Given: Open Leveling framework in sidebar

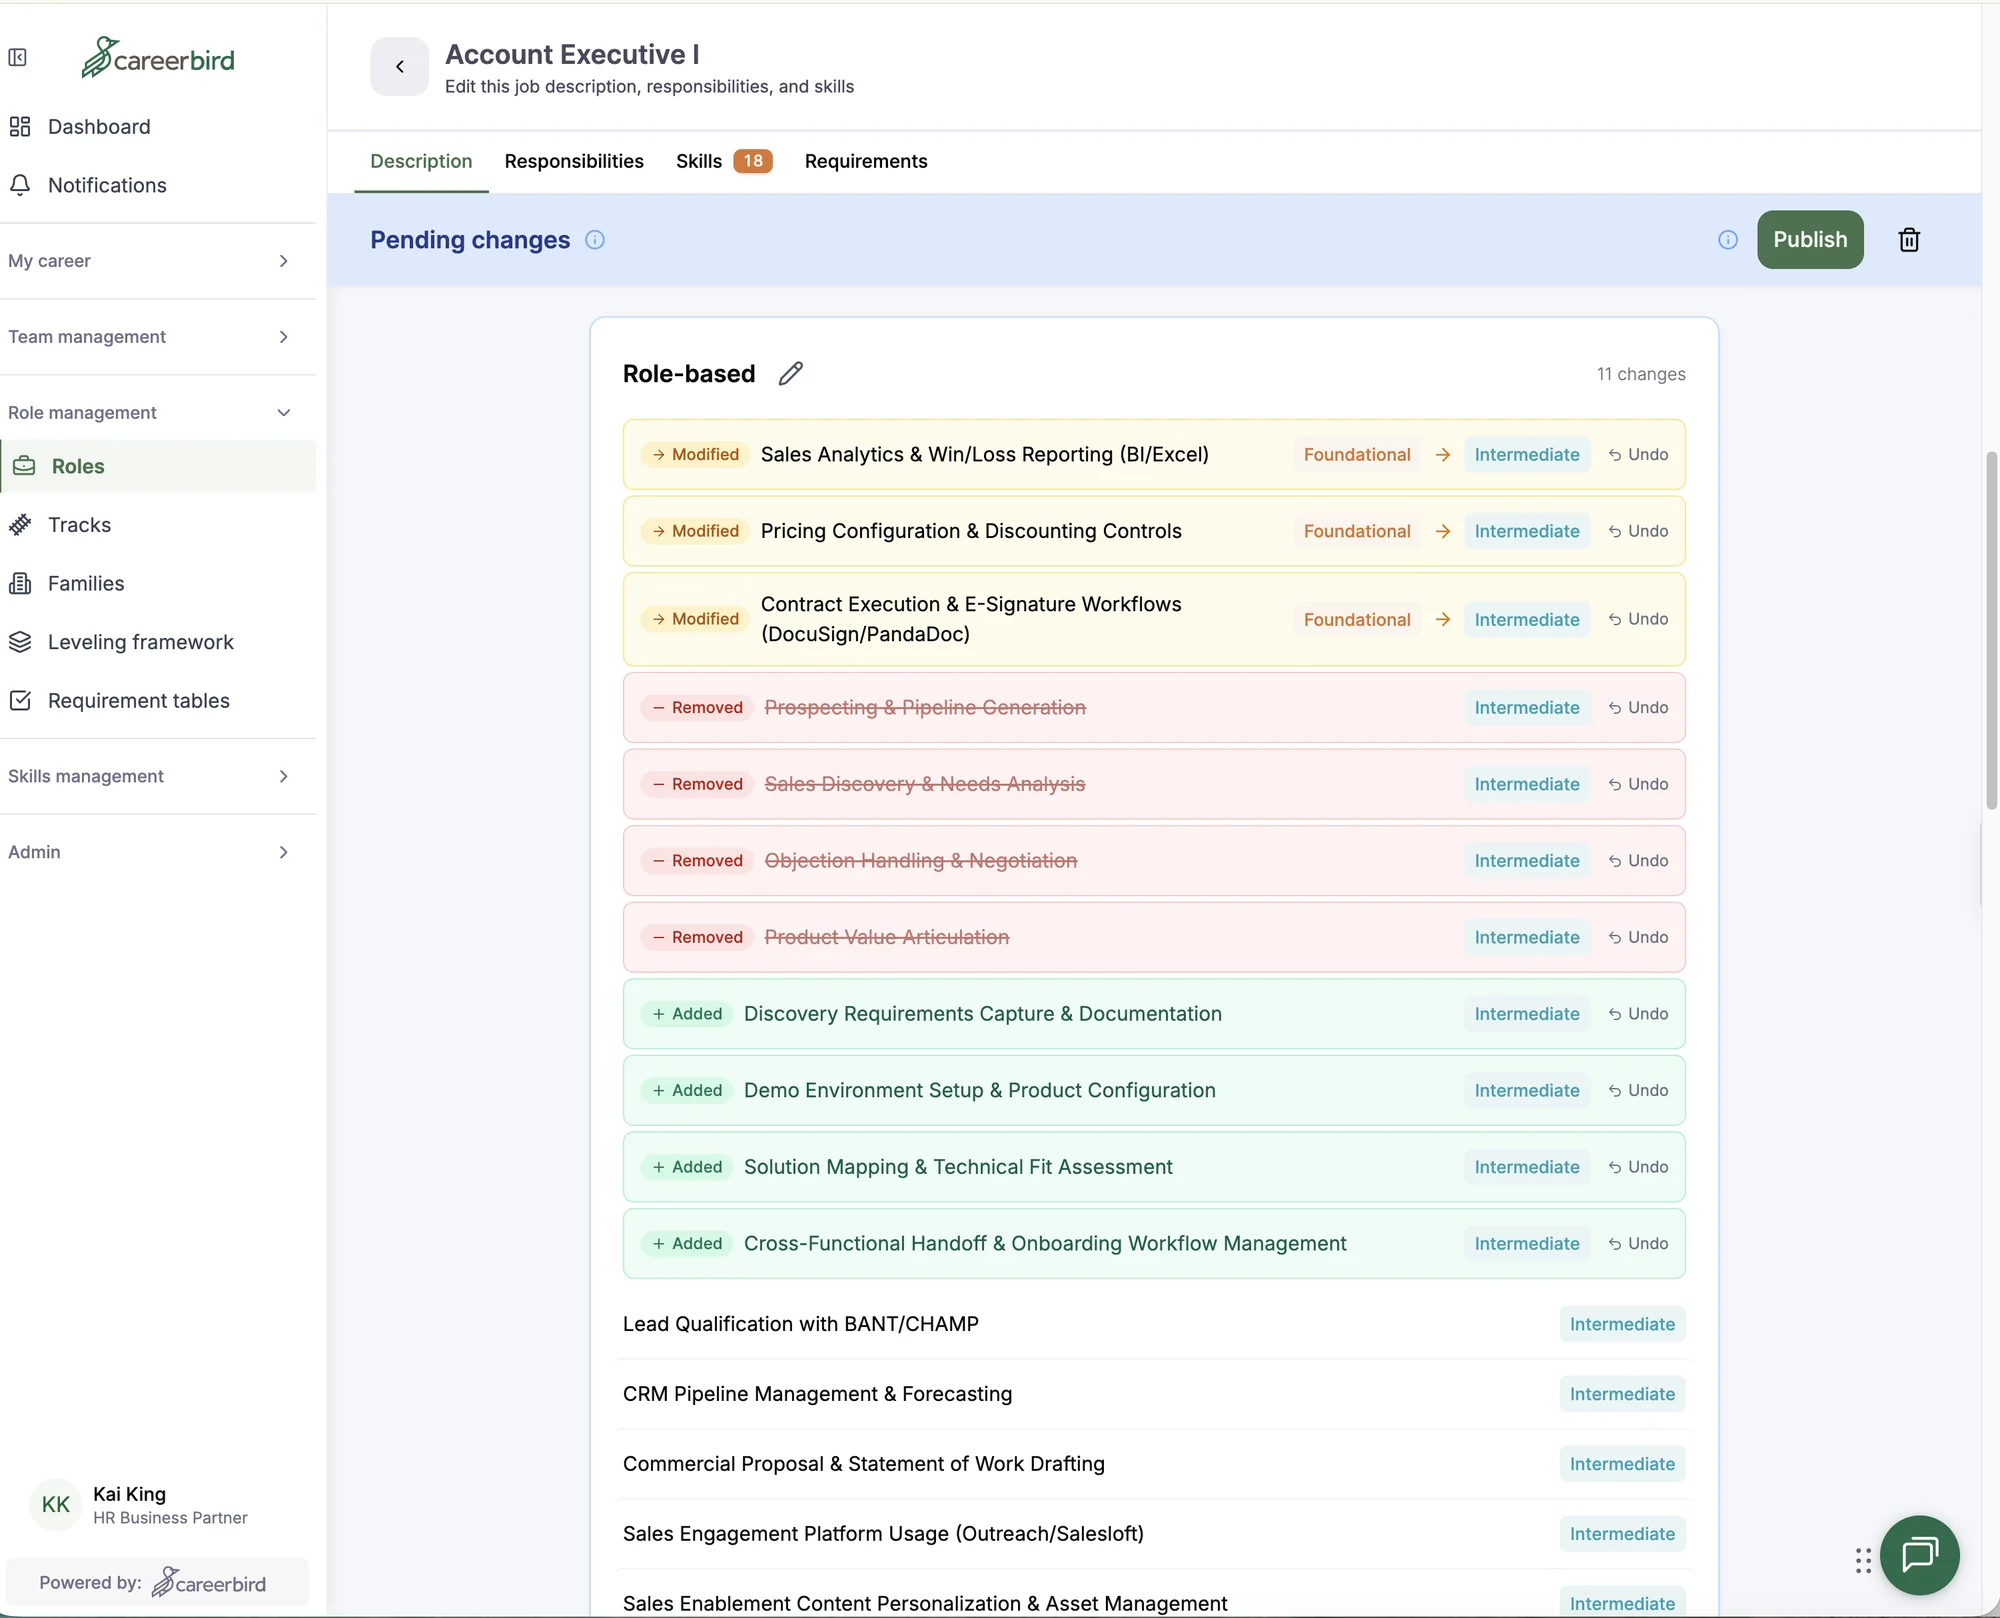Looking at the screenshot, I should click(158, 642).
